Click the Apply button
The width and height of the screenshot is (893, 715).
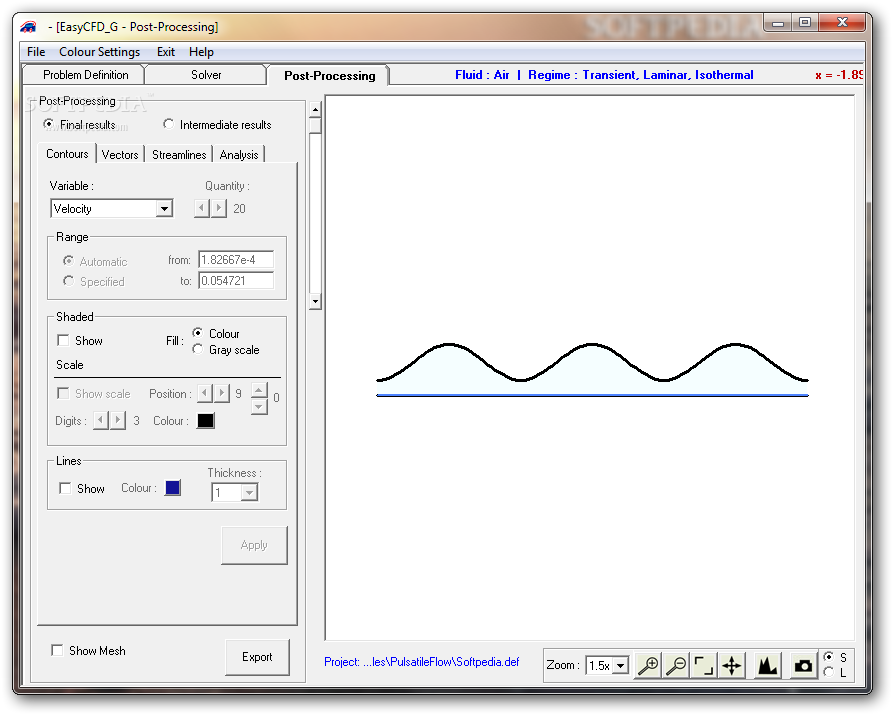254,545
